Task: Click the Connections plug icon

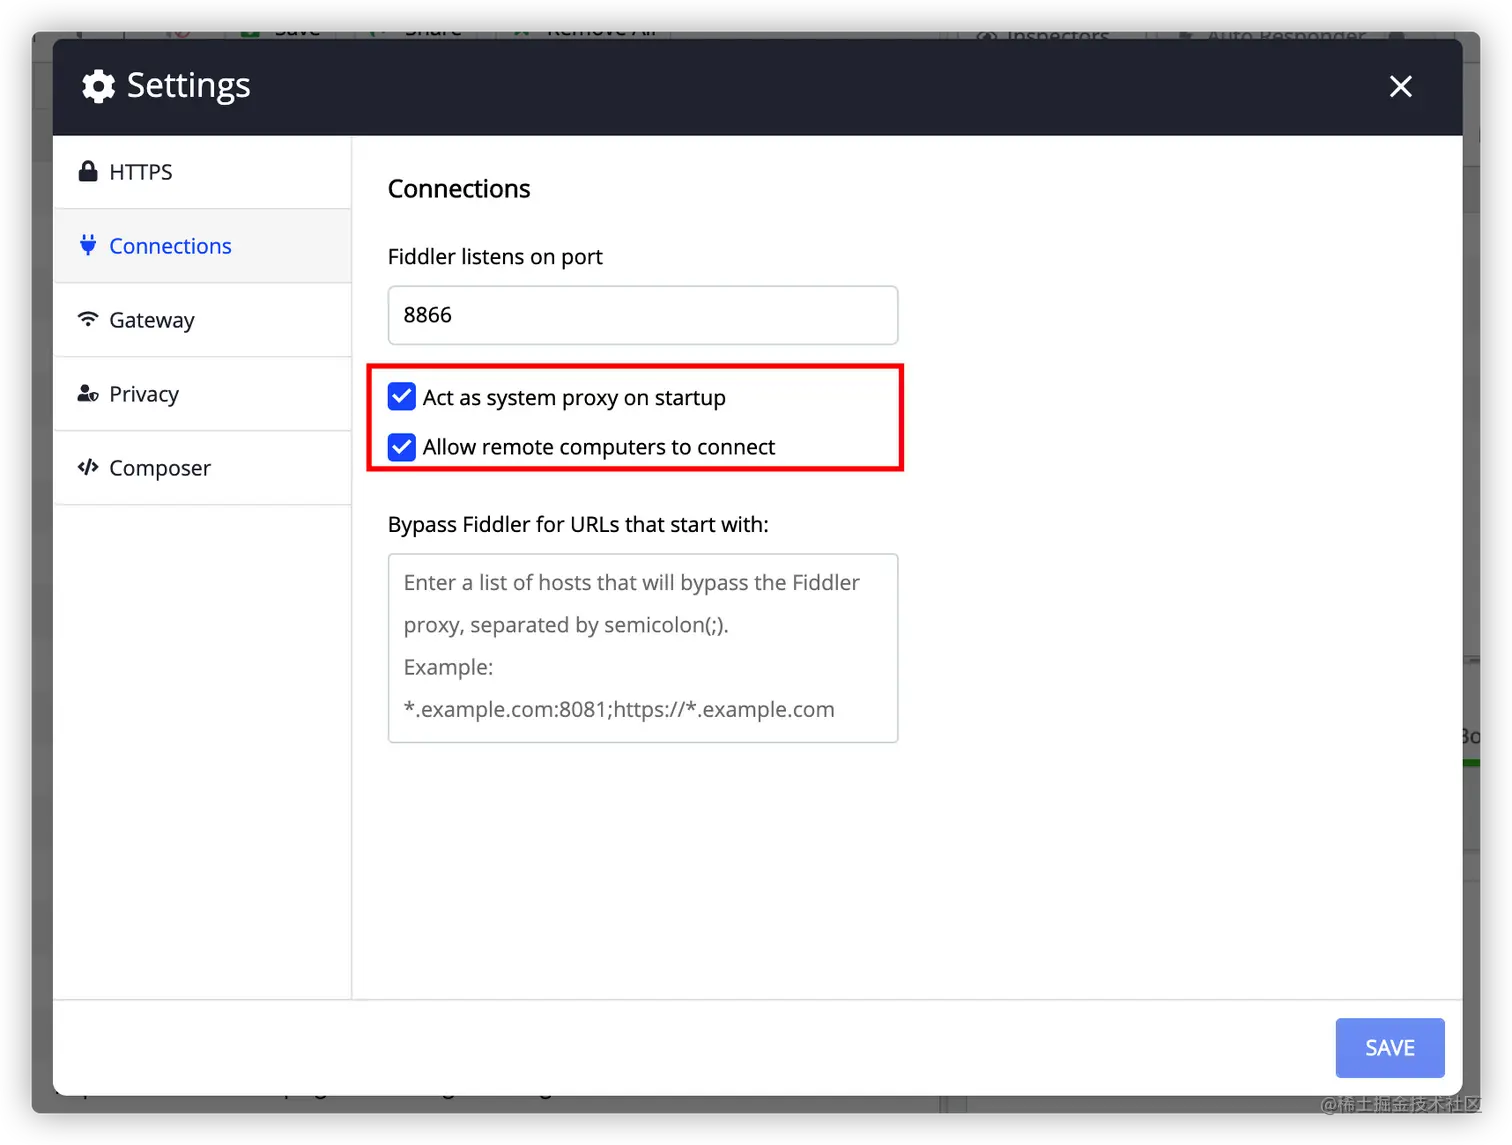Action: point(88,245)
